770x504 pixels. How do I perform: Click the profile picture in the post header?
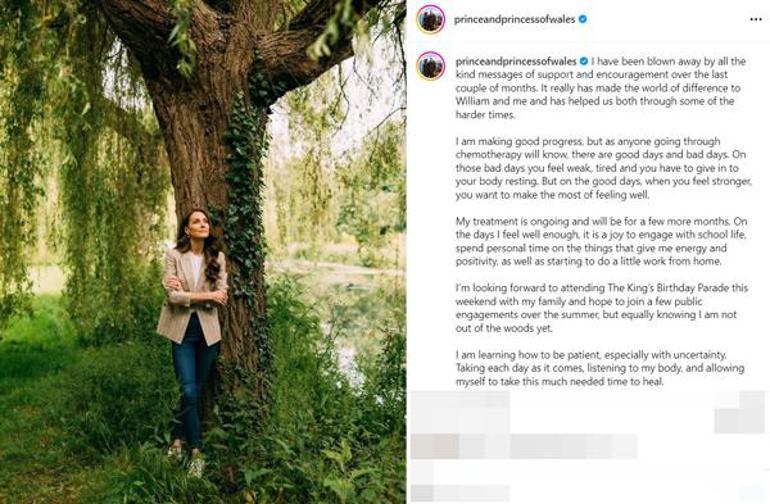tap(431, 19)
